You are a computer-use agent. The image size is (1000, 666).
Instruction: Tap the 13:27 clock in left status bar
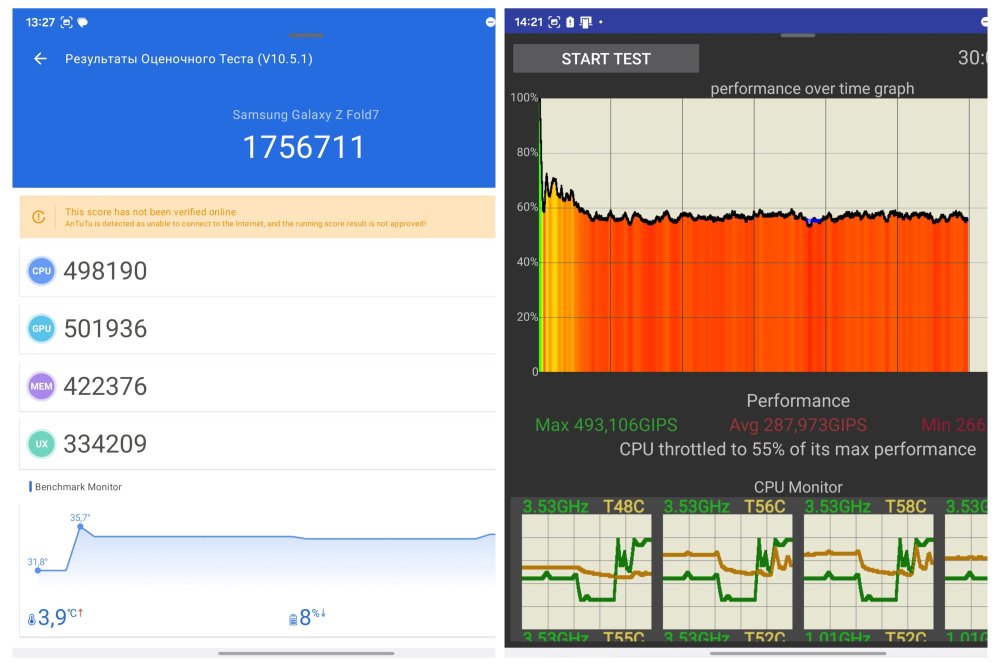(x=40, y=22)
